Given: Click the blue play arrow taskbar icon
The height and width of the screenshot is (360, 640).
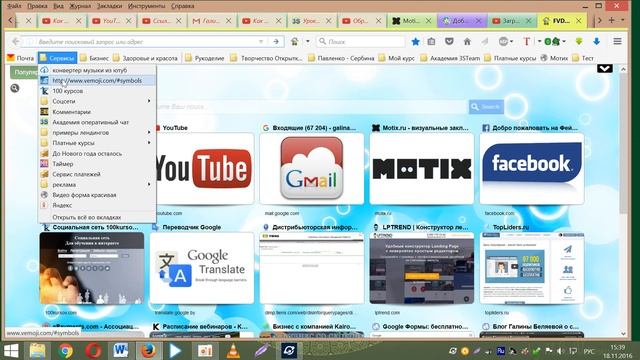Looking at the screenshot, I should 176,351.
